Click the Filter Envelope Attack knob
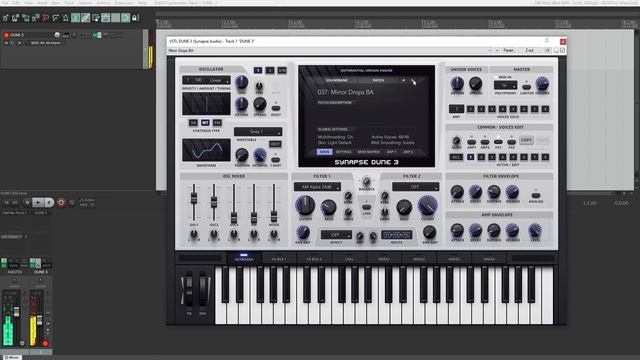 click(457, 191)
